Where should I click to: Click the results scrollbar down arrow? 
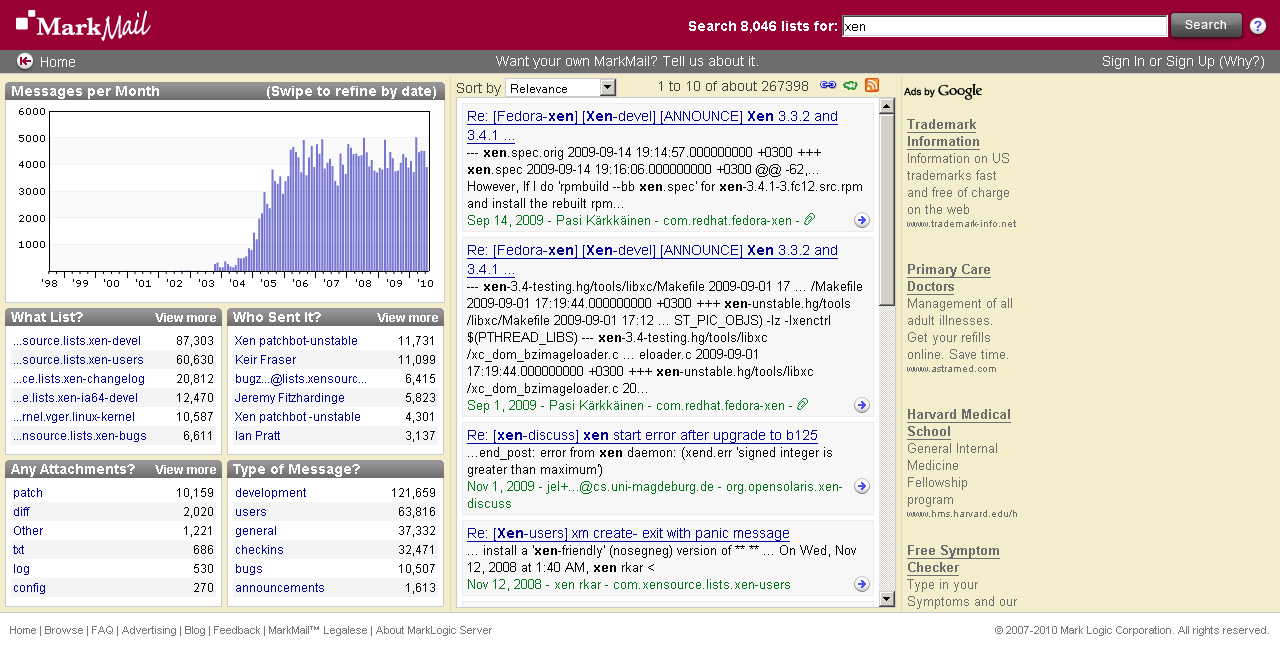pyautogui.click(x=887, y=599)
